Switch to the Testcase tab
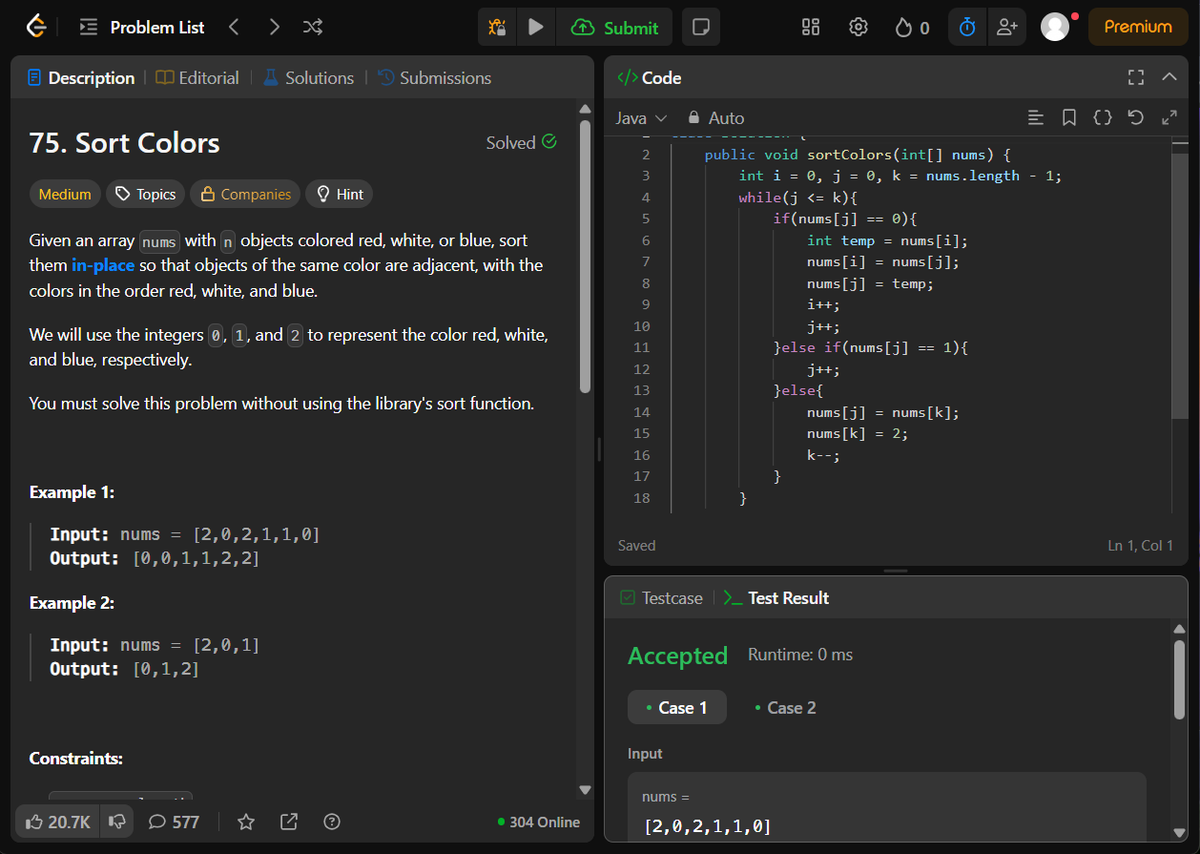 pyautogui.click(x=661, y=598)
